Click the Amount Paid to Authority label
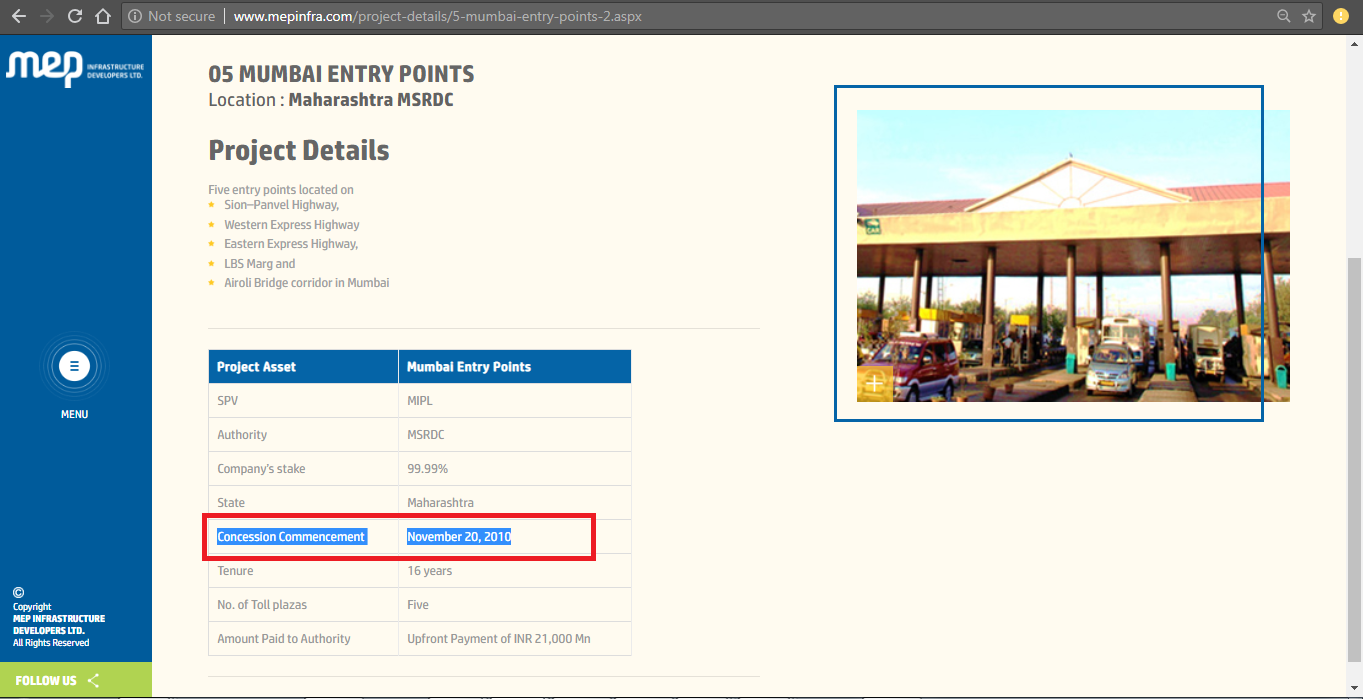The height and width of the screenshot is (699, 1363). pos(284,639)
